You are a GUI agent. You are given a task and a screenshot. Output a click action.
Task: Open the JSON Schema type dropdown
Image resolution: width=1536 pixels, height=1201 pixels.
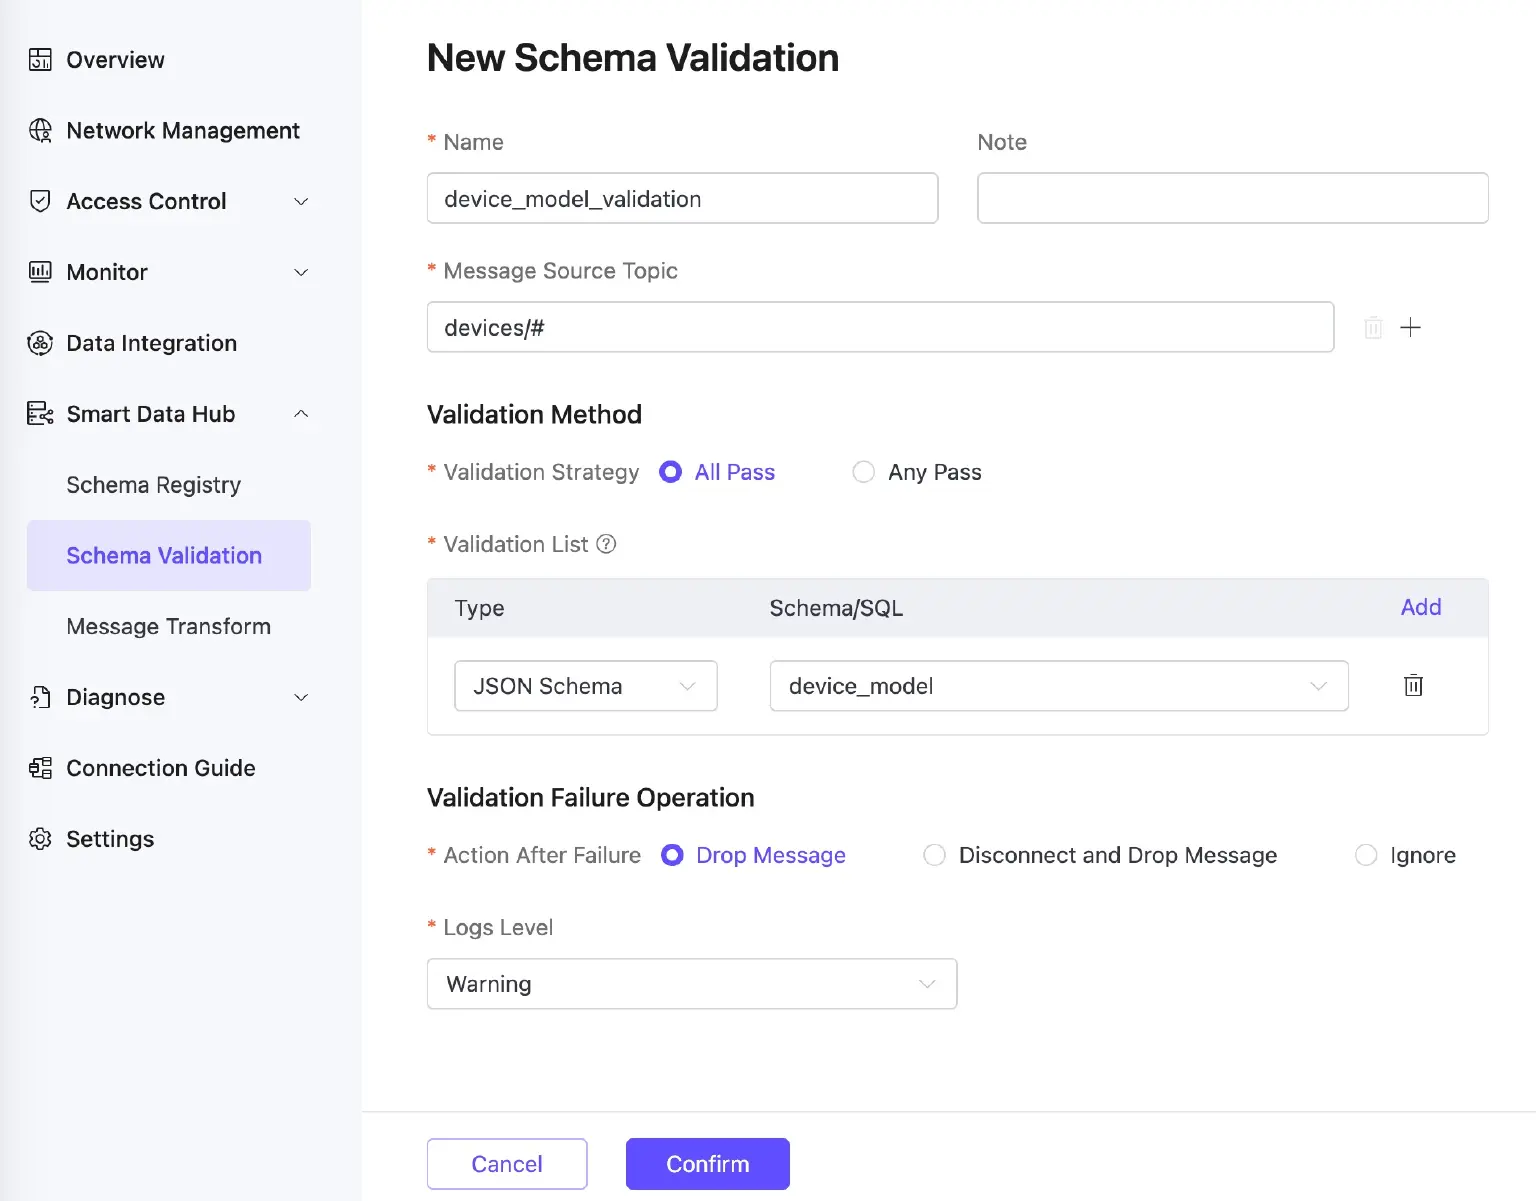click(585, 686)
